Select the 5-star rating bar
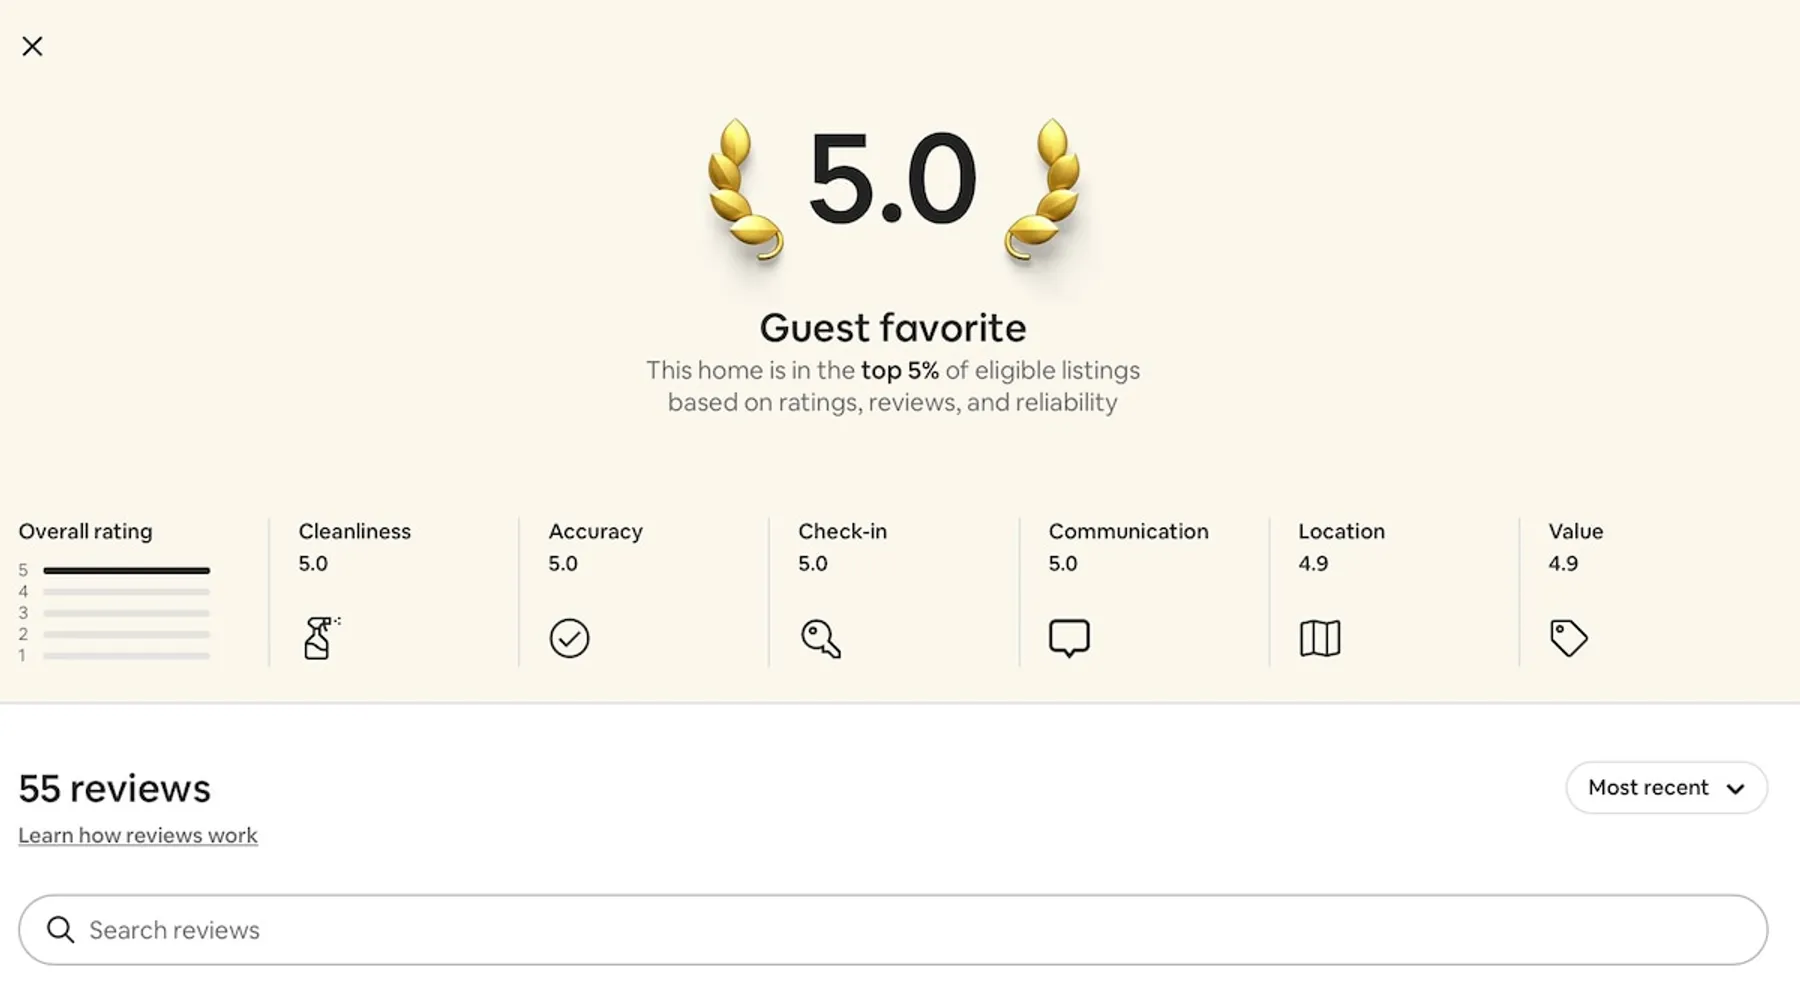Viewport: 1800px width, 1000px height. tap(126, 570)
